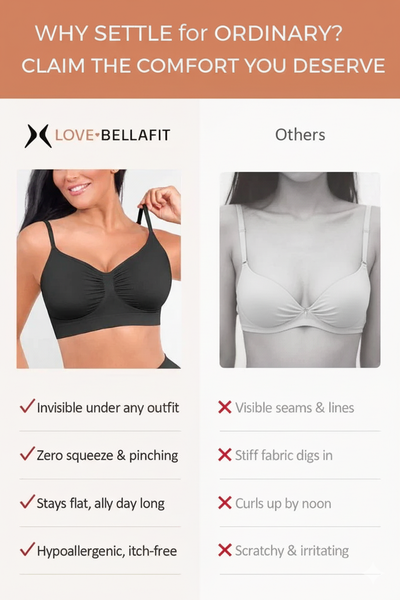Click the Curls up by noon text
The width and height of the screenshot is (400, 600).
click(x=283, y=504)
